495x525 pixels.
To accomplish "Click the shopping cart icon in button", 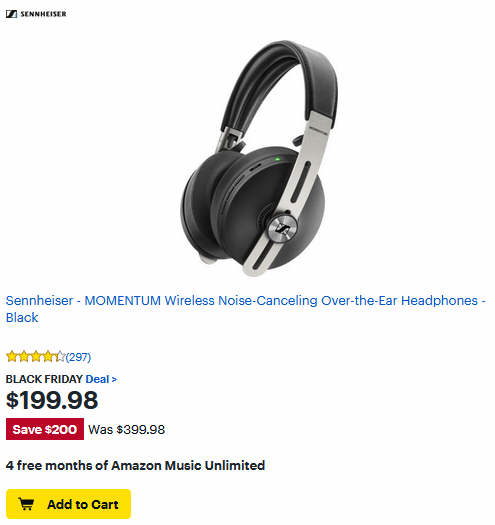I will [26, 504].
